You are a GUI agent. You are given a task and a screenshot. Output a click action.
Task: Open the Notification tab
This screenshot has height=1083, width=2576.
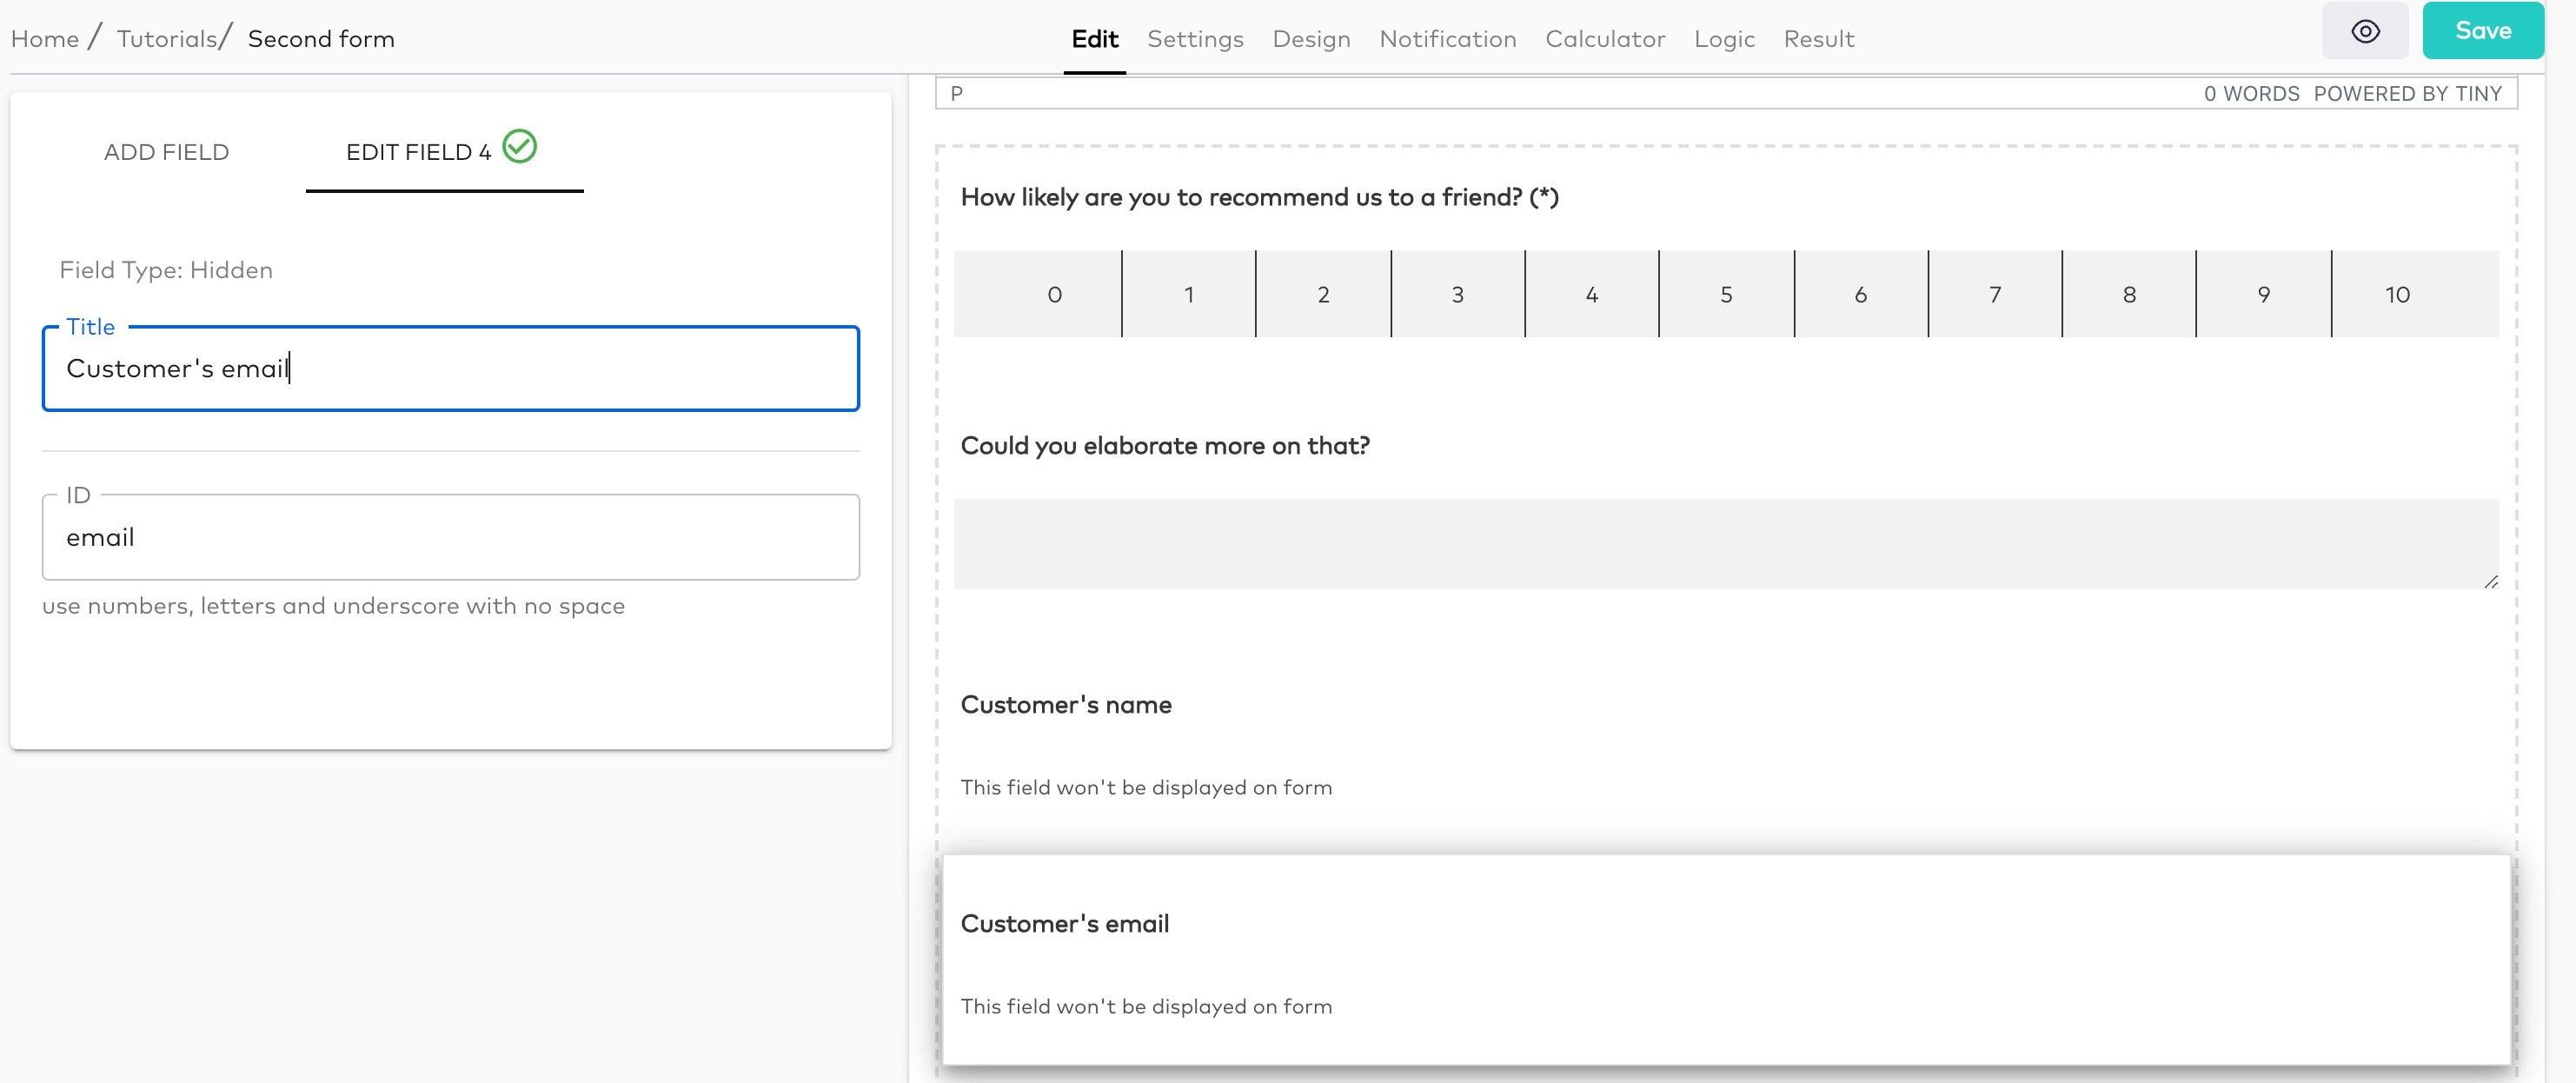point(1447,39)
